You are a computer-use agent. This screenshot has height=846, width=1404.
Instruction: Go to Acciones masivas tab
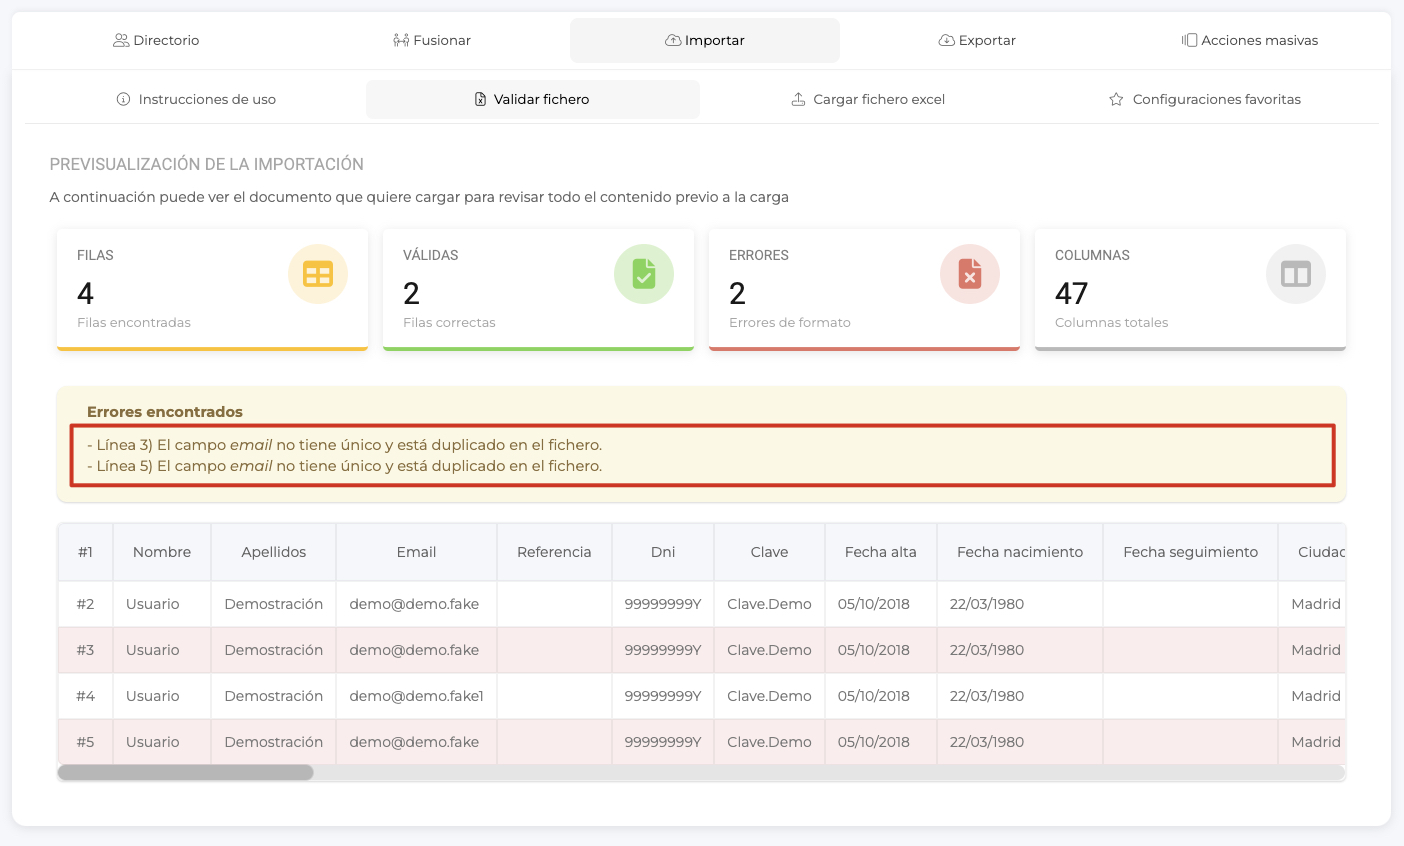[1249, 40]
